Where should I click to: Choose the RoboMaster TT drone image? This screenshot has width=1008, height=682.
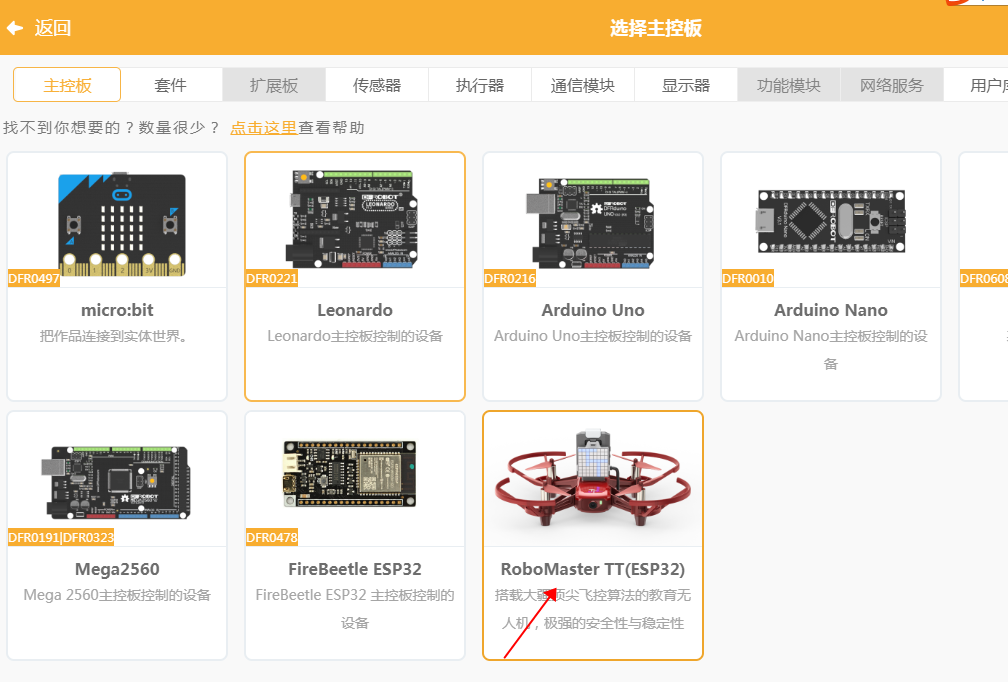point(593,479)
